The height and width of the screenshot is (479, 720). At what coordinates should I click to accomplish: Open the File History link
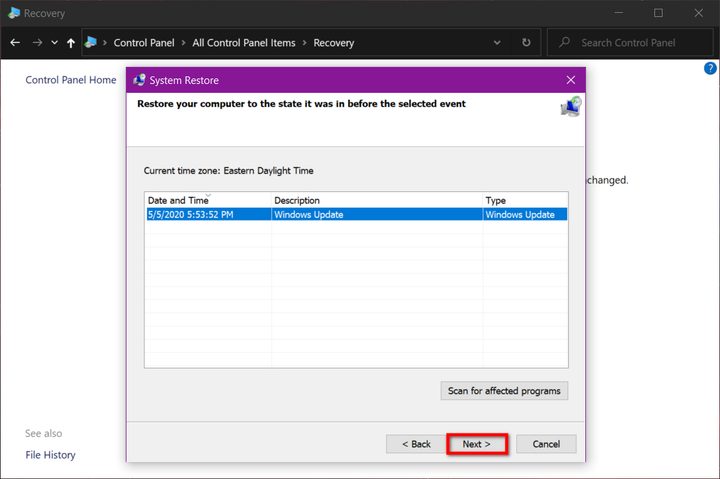point(51,455)
